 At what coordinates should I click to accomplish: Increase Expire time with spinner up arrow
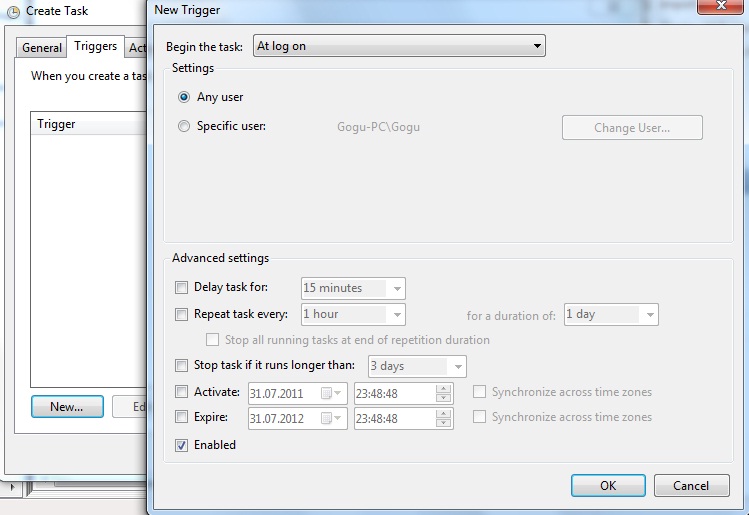click(x=444, y=414)
